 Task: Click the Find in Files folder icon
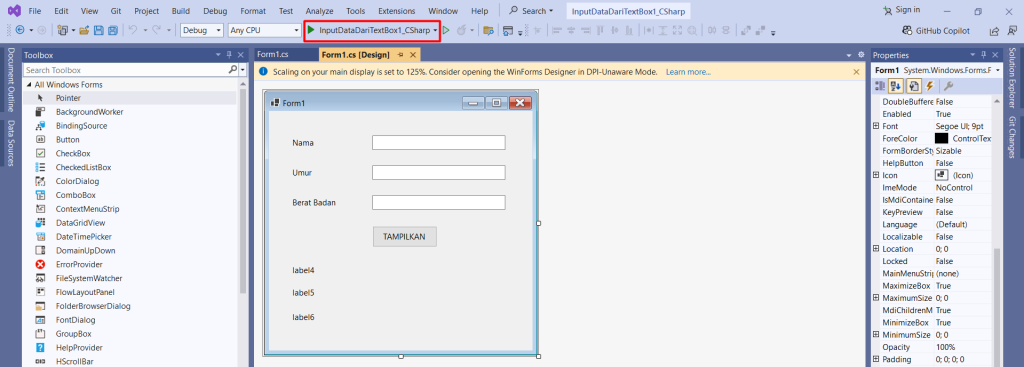[x=487, y=30]
